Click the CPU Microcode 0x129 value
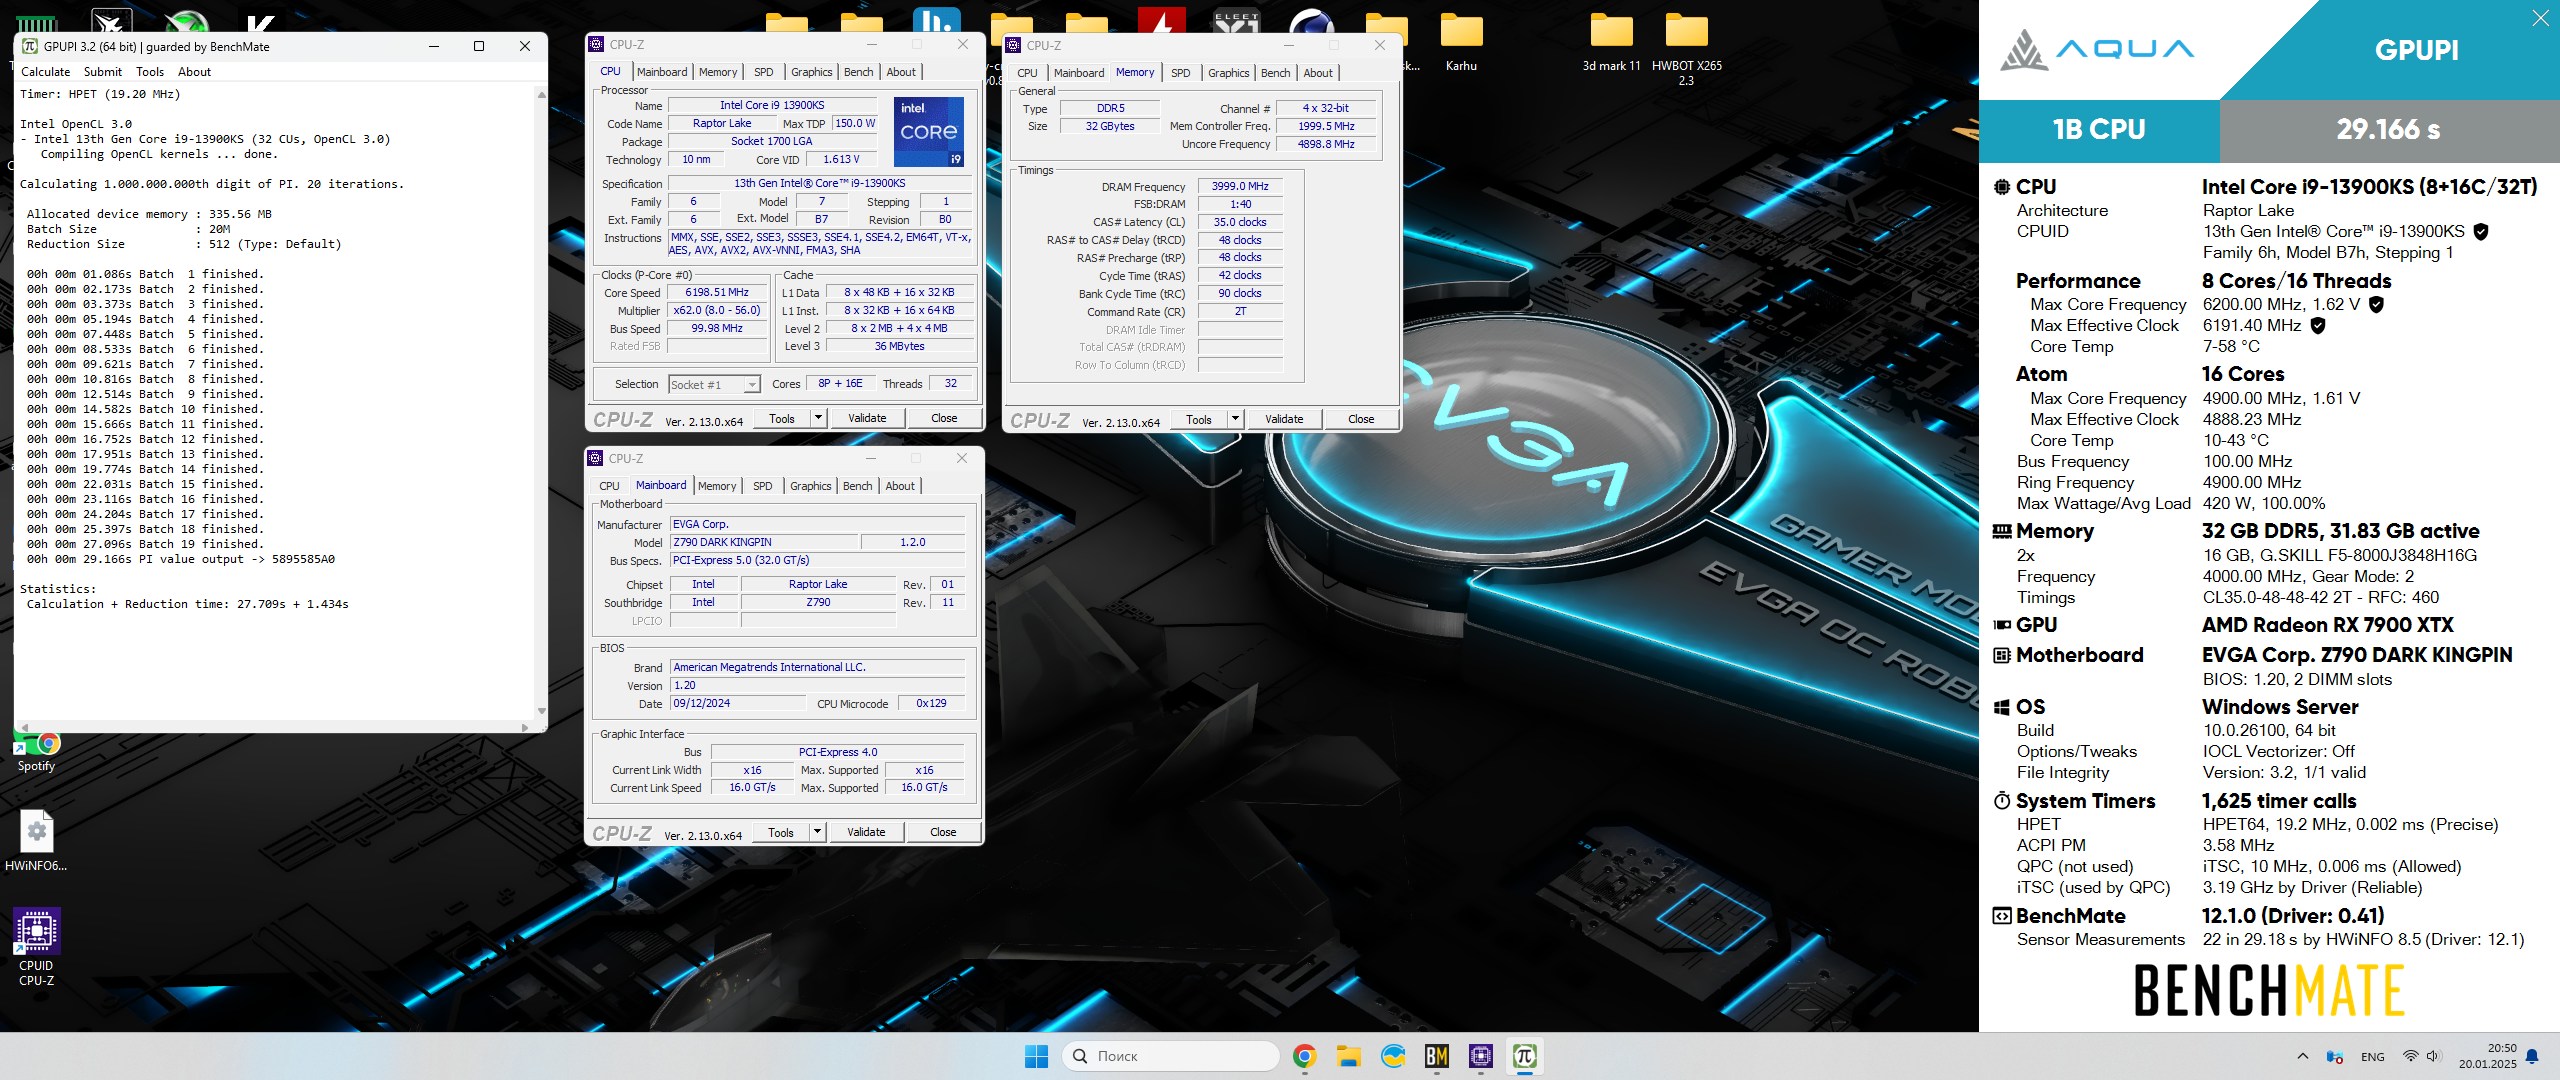The height and width of the screenshot is (1080, 2560). pos(931,704)
